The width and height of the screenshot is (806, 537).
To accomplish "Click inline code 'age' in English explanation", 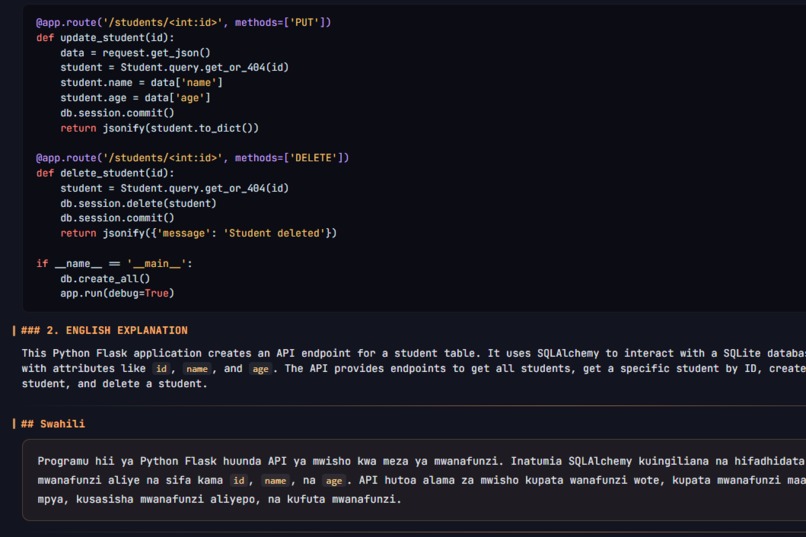I will click(x=260, y=369).
